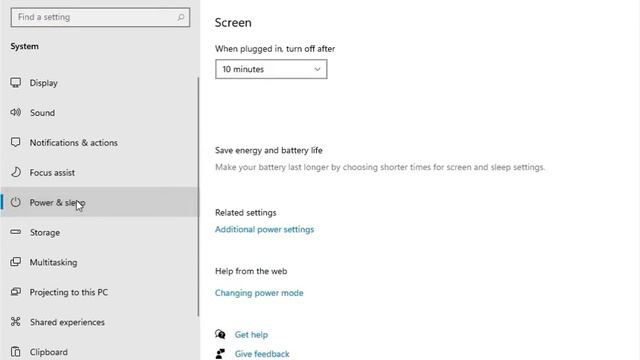
Task: Open Shared experiences settings
Action: pyautogui.click(x=100, y=322)
